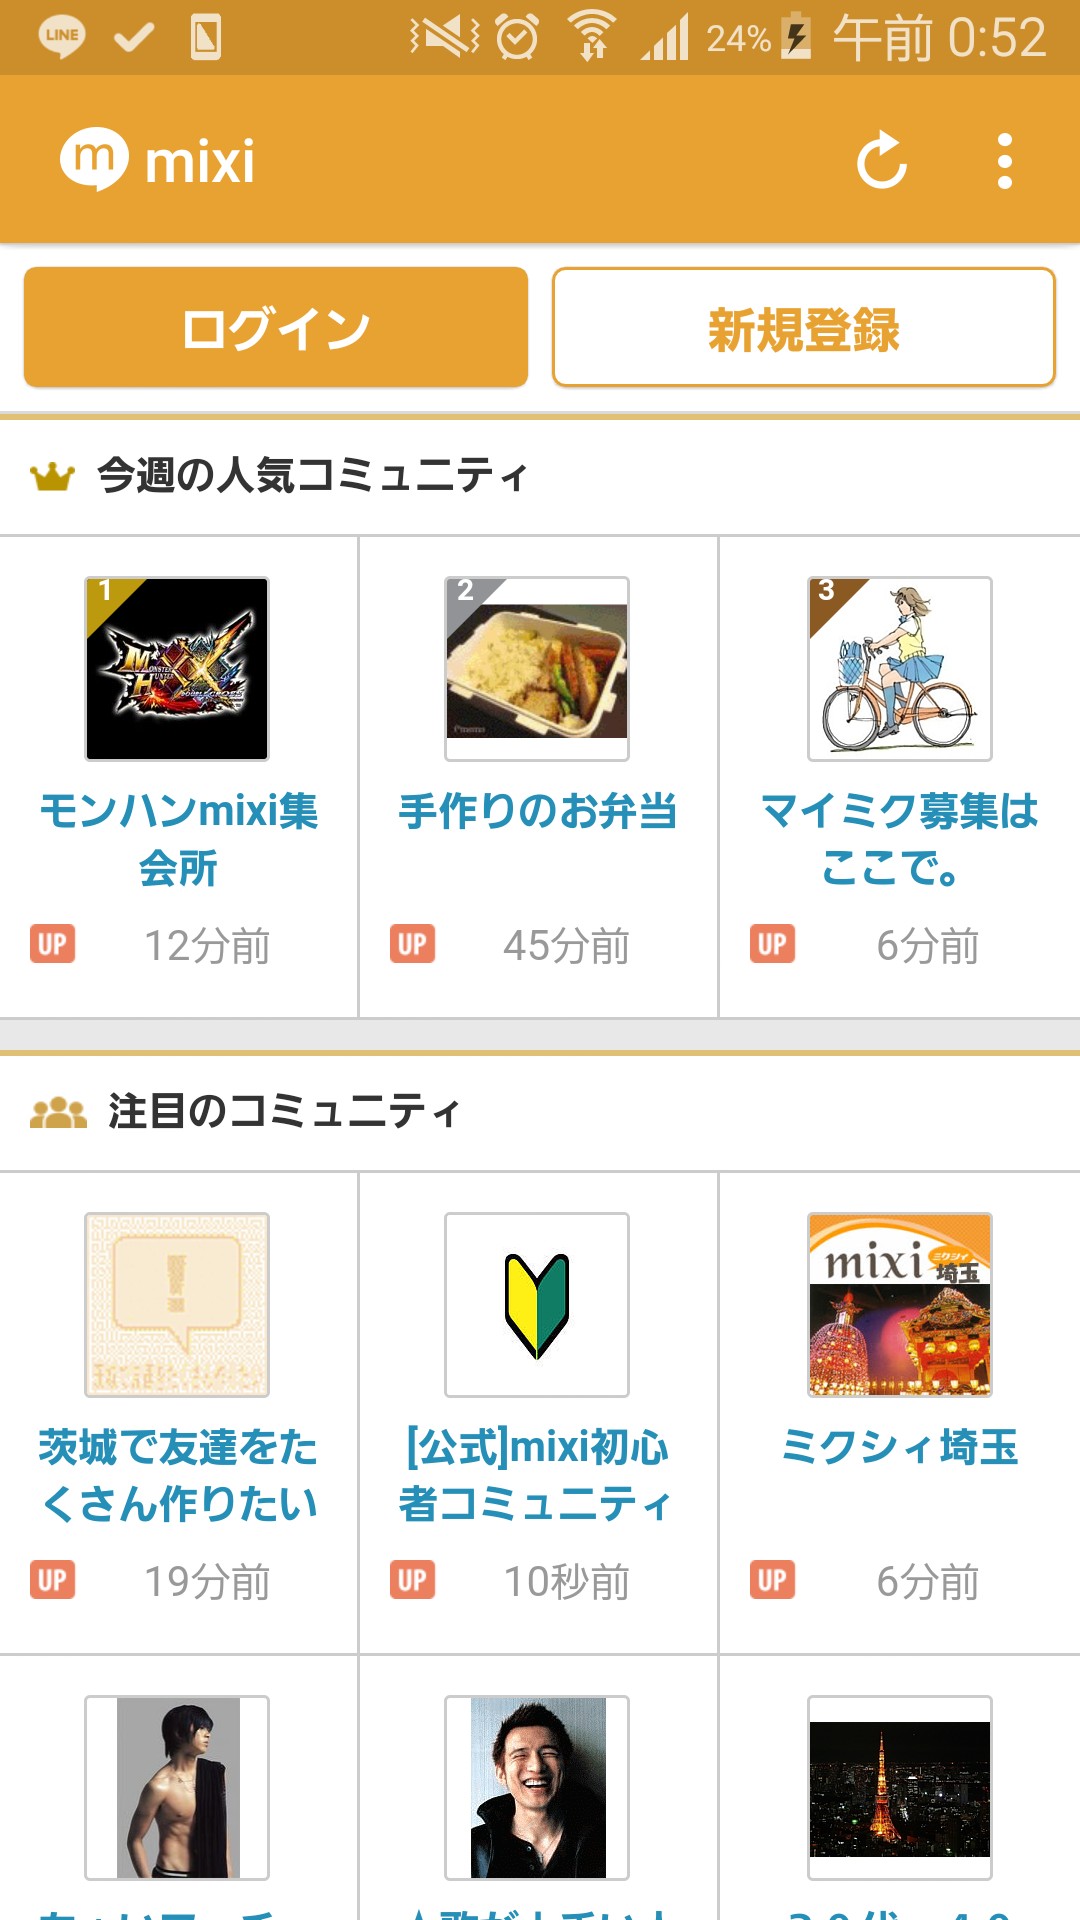Tap the refresh icon in the header
Screen dimensions: 1080x1920
click(x=882, y=161)
